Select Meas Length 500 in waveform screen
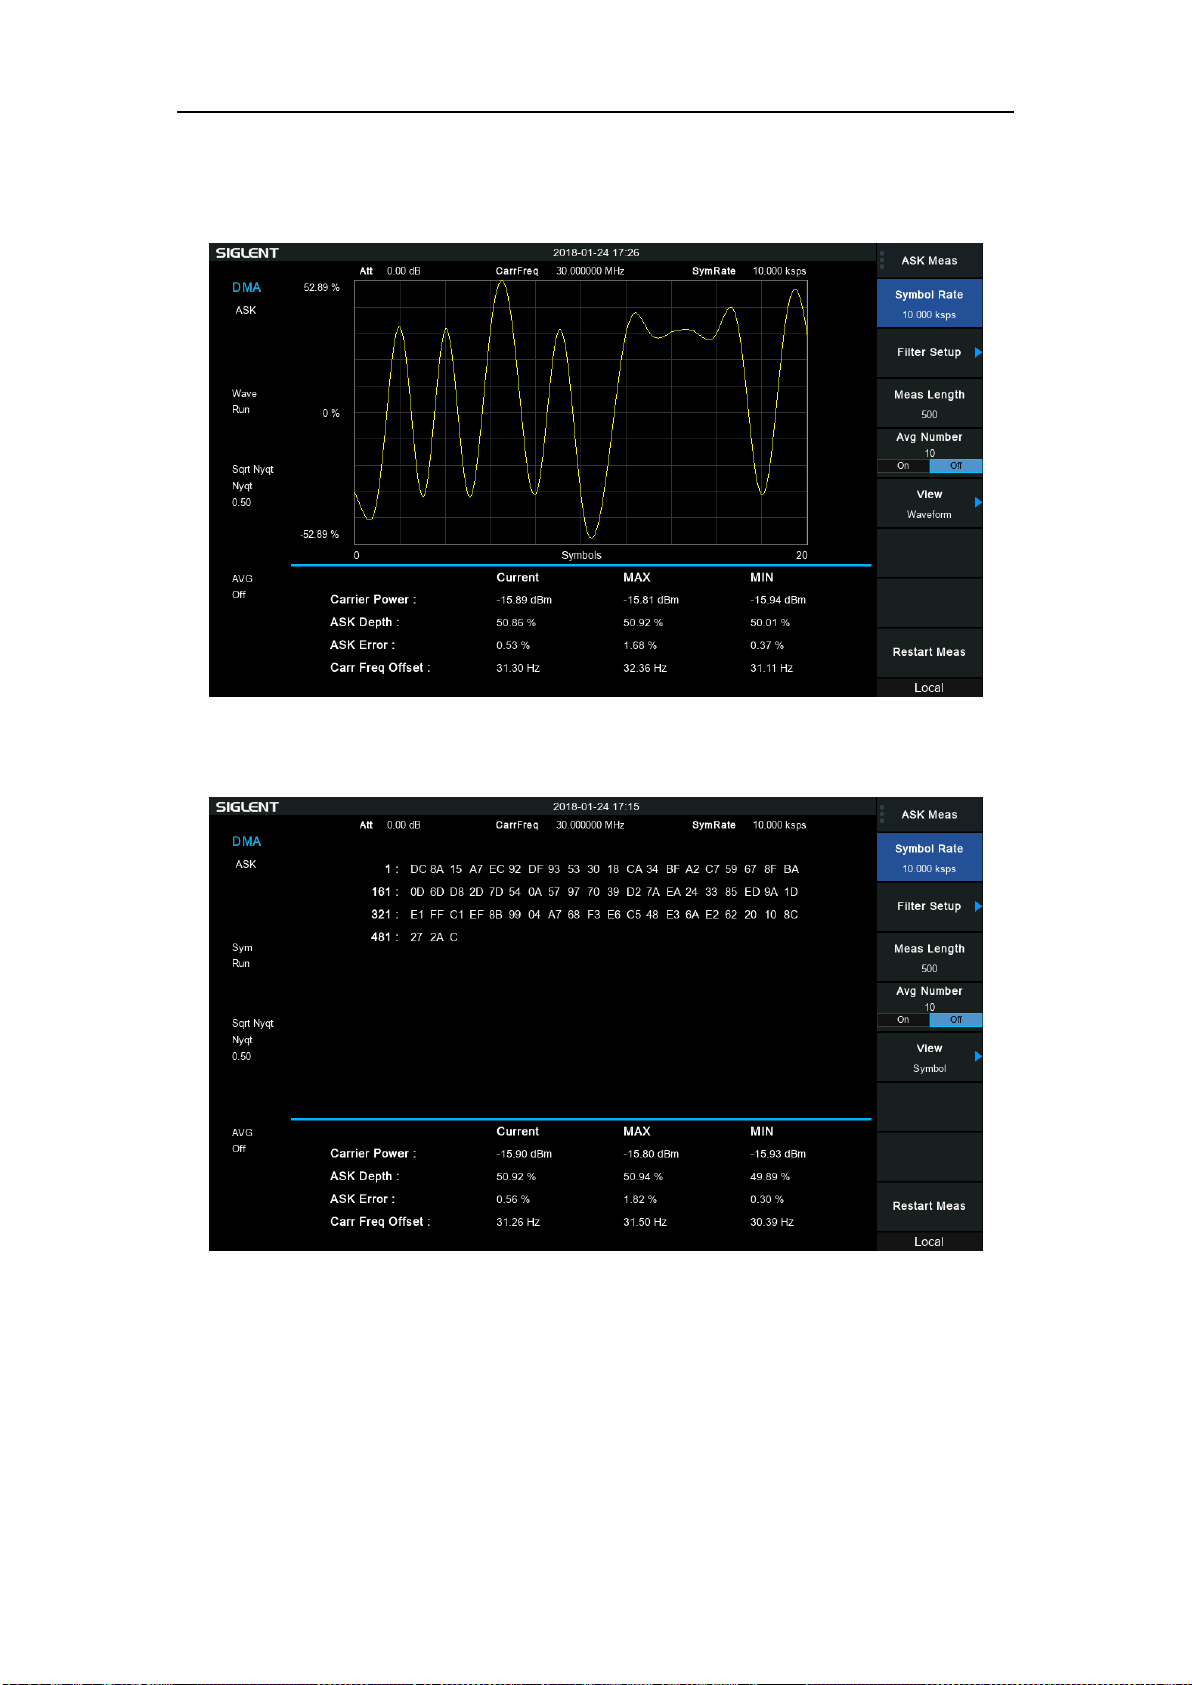 929,403
